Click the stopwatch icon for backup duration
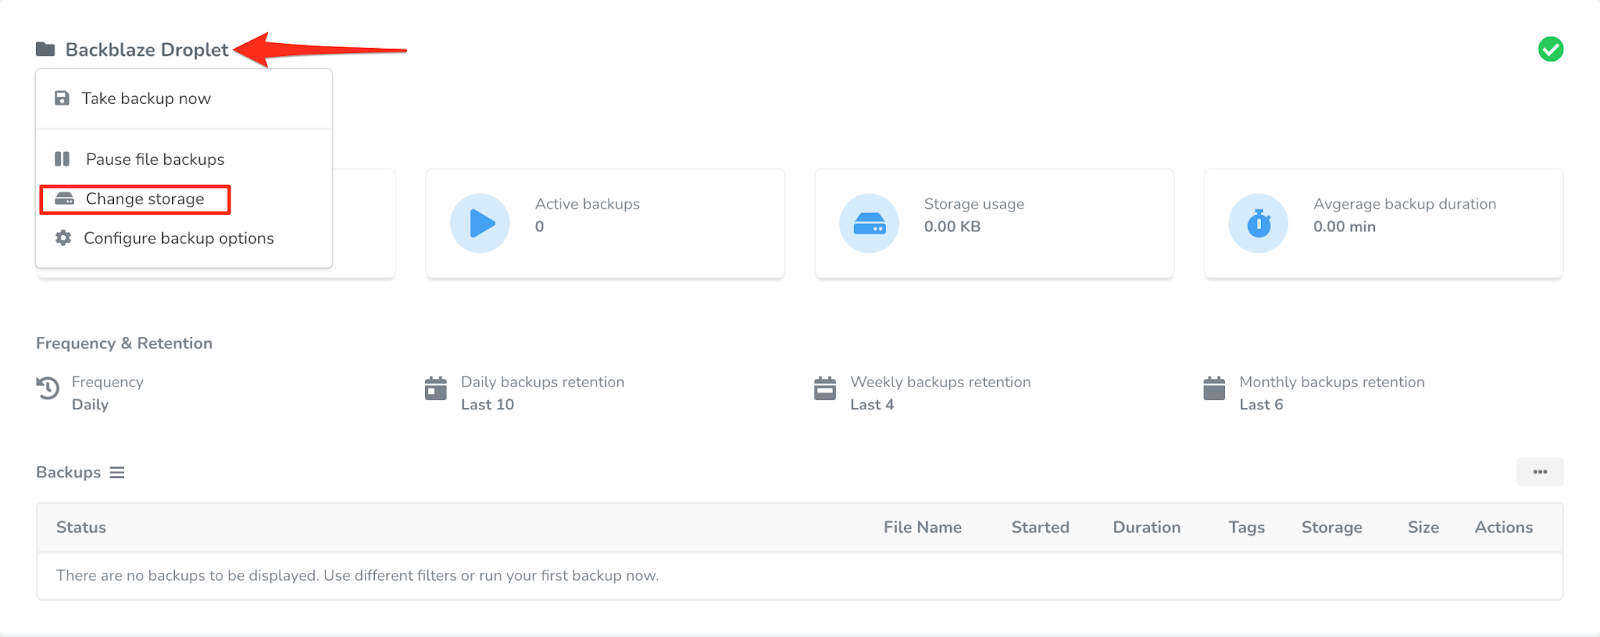The height and width of the screenshot is (637, 1600). [1258, 223]
